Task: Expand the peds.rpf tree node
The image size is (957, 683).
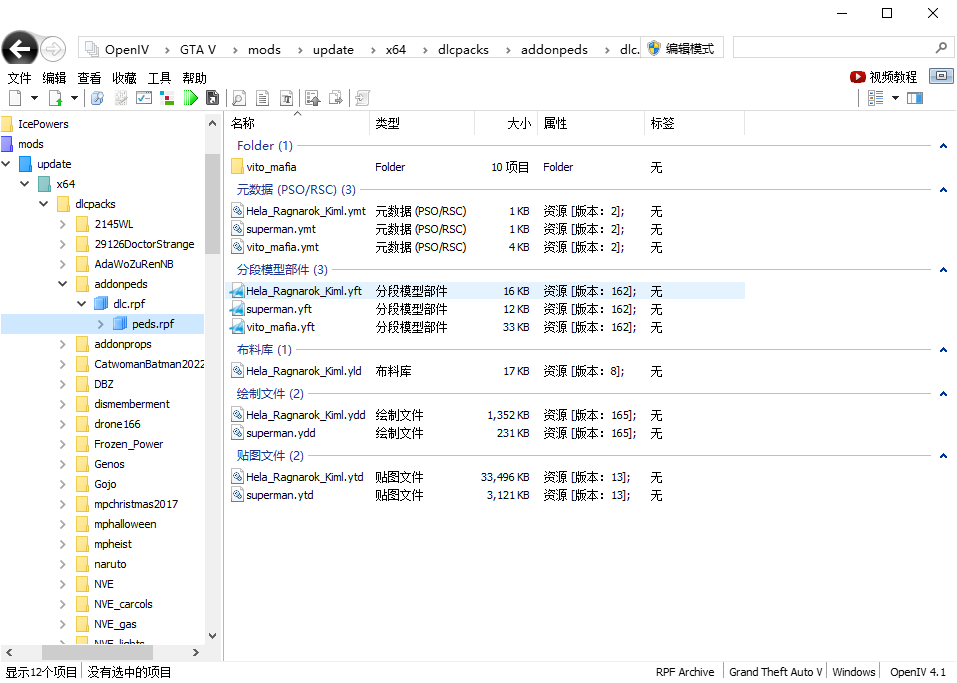Action: [101, 324]
